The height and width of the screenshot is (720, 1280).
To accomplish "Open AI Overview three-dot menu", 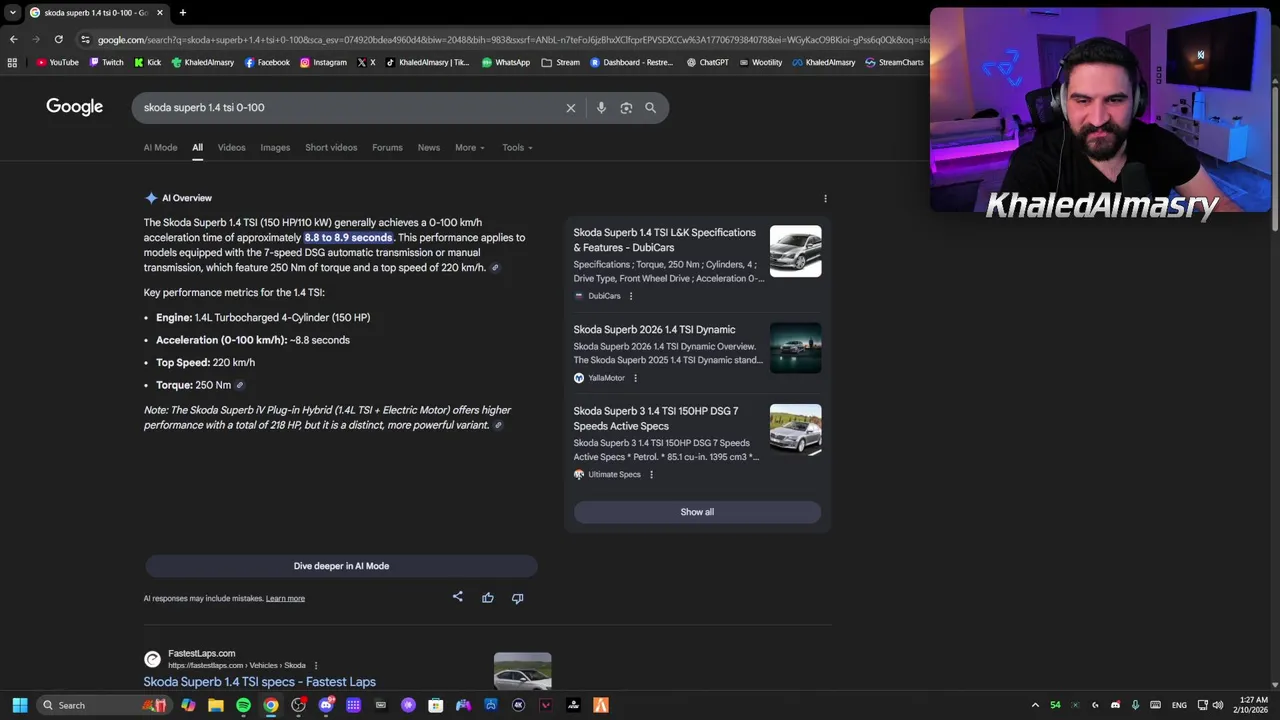I will [825, 198].
